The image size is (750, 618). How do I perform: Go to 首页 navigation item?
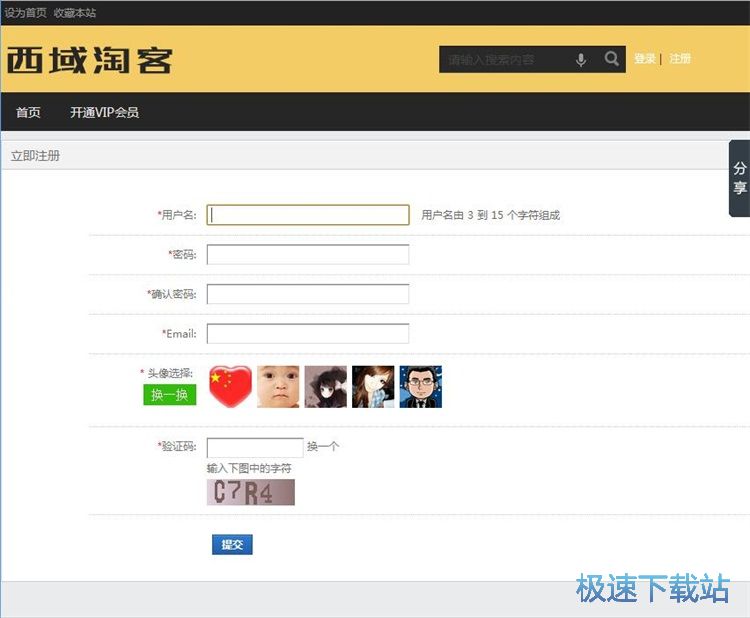coord(28,112)
